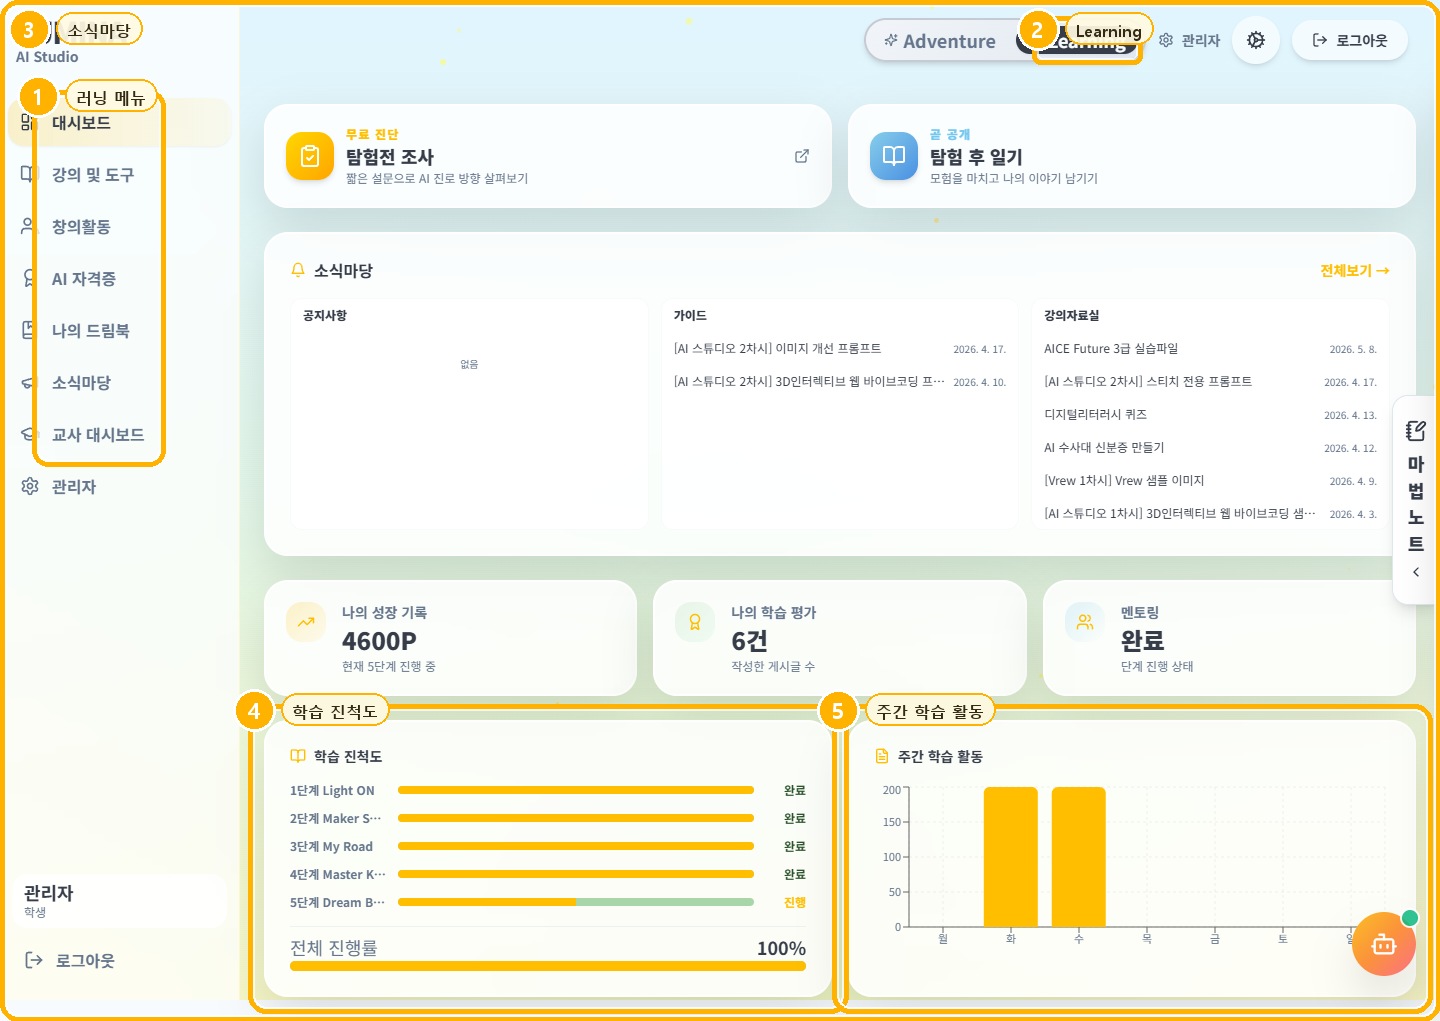
Task: Expand the 마법노트 side tab chevron
Action: click(1416, 572)
